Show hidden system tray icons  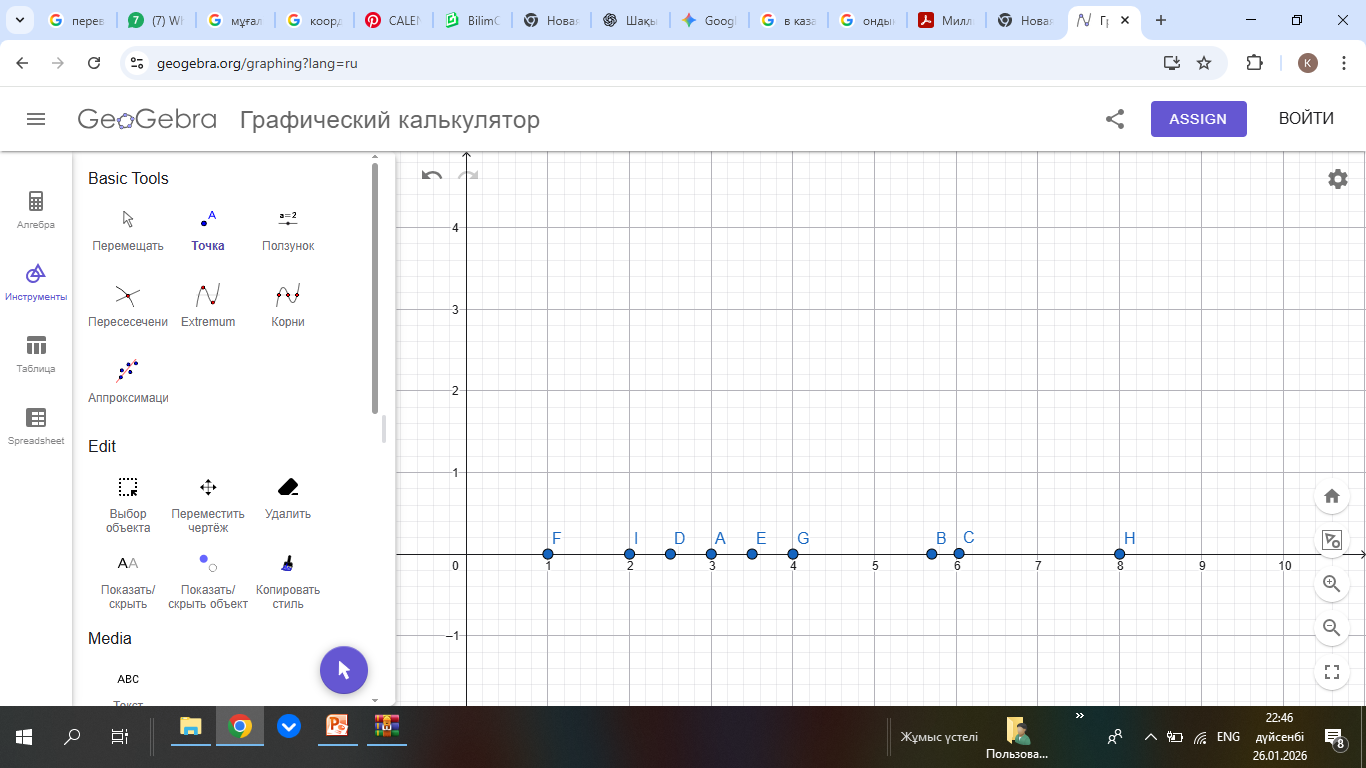coord(1150,737)
